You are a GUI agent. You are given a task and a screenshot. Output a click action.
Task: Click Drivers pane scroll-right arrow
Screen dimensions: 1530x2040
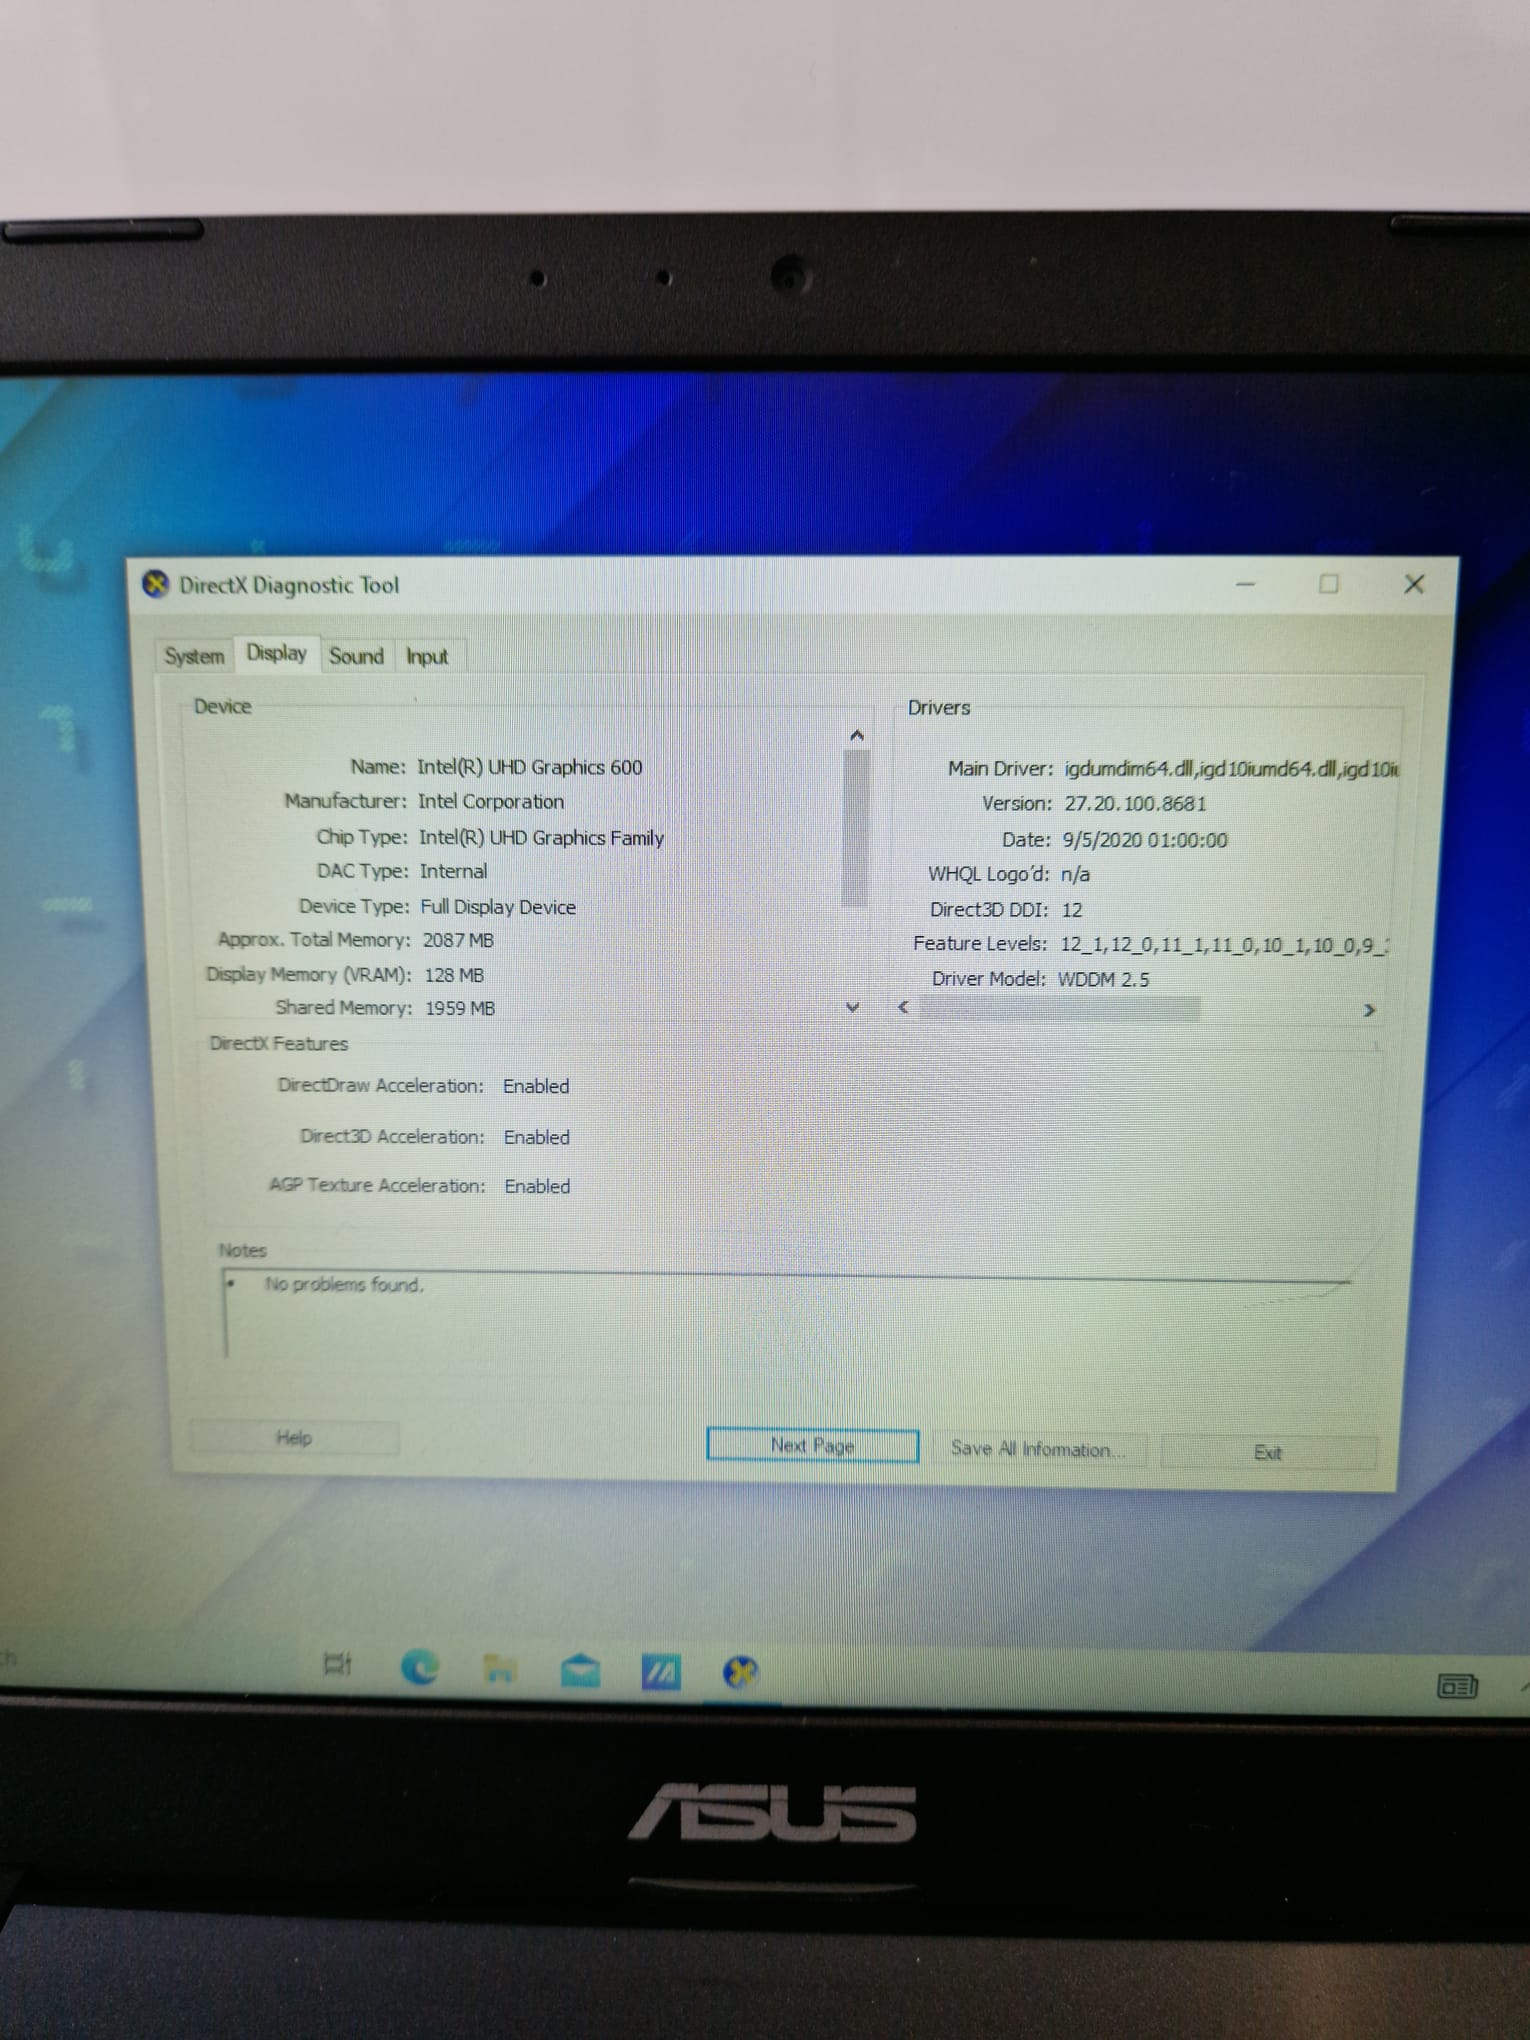[1369, 1010]
